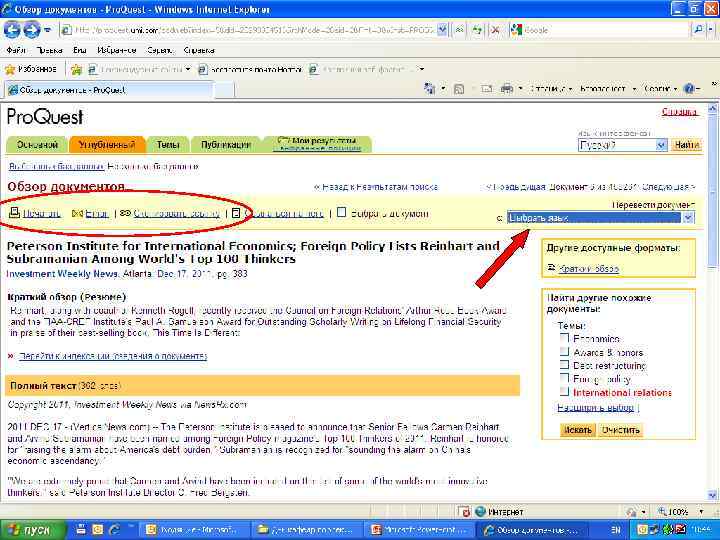Check the Foreign policy topic checkbox
This screenshot has width=720, height=540.
tap(564, 378)
